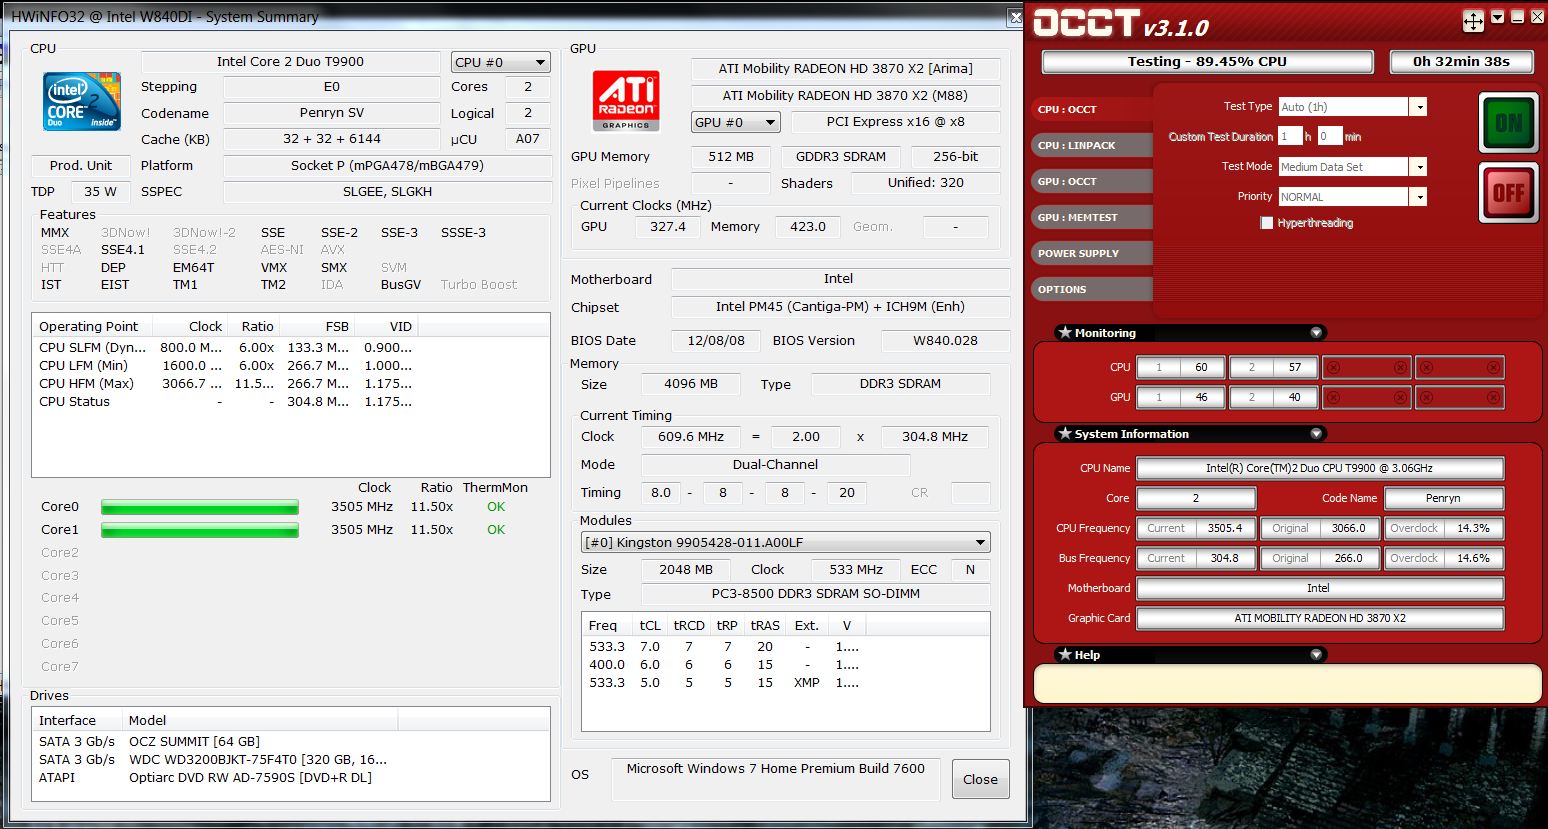Click the tCL column header
Viewport: 1548px width, 829px height.
click(x=650, y=625)
